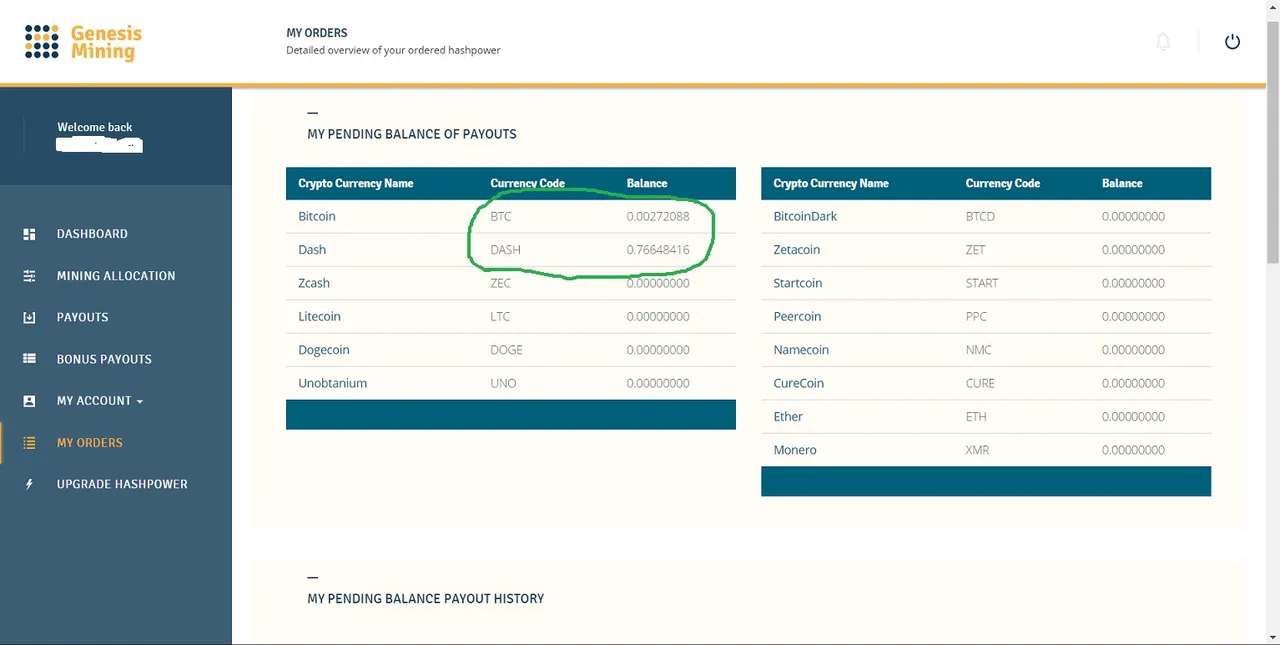Select My Orders in sidebar
The width and height of the screenshot is (1280, 645).
point(89,442)
